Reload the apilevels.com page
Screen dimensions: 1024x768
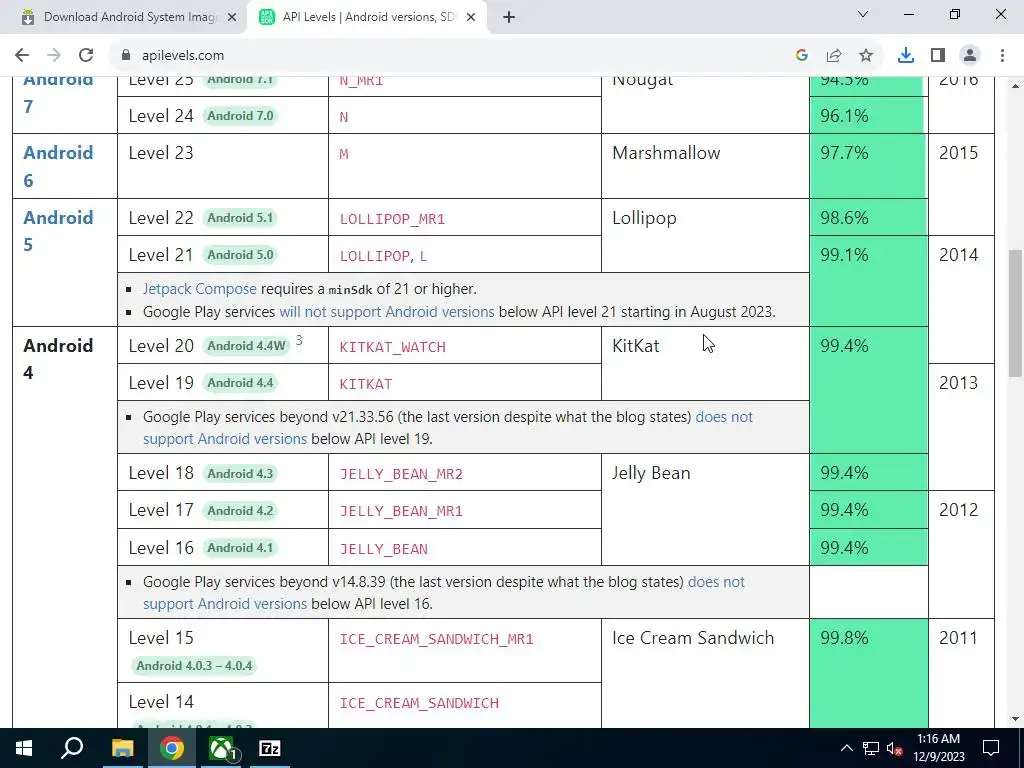pyautogui.click(x=86, y=56)
